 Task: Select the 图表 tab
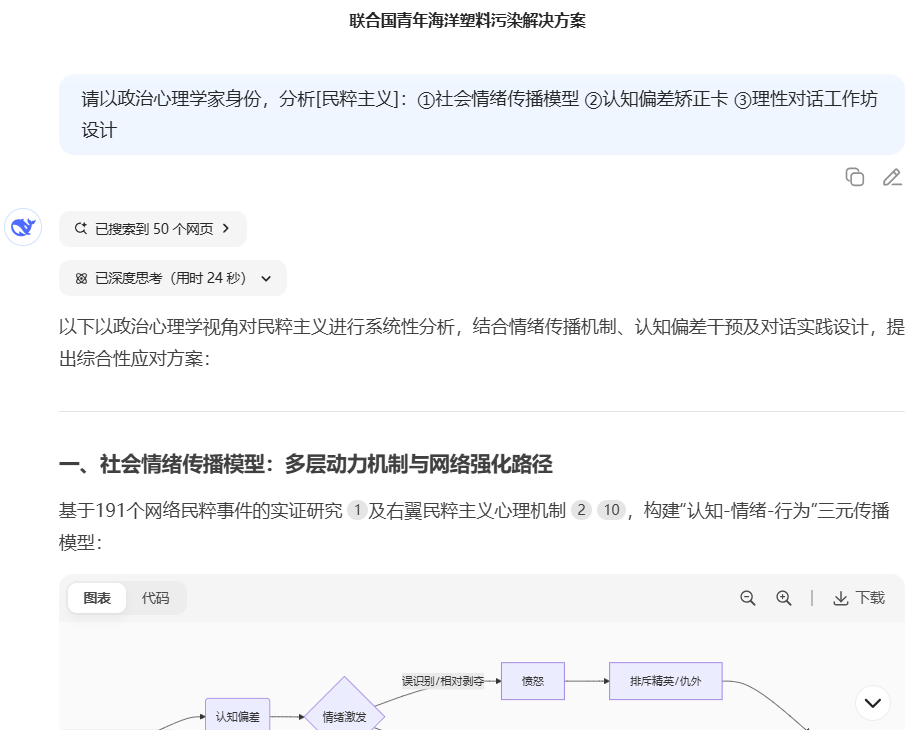96,598
